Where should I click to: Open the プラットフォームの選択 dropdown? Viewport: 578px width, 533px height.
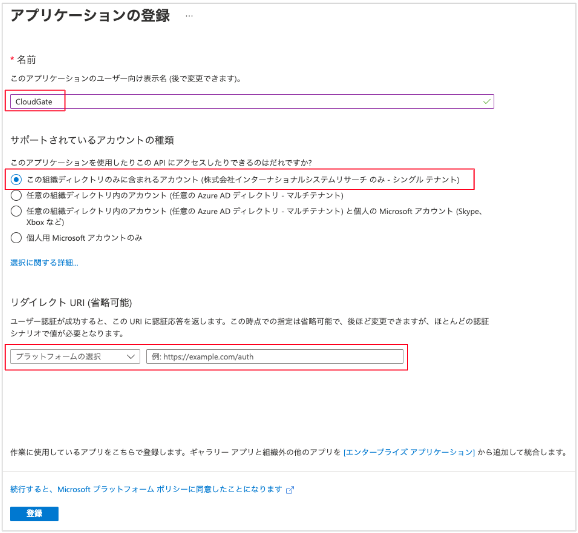[75, 356]
